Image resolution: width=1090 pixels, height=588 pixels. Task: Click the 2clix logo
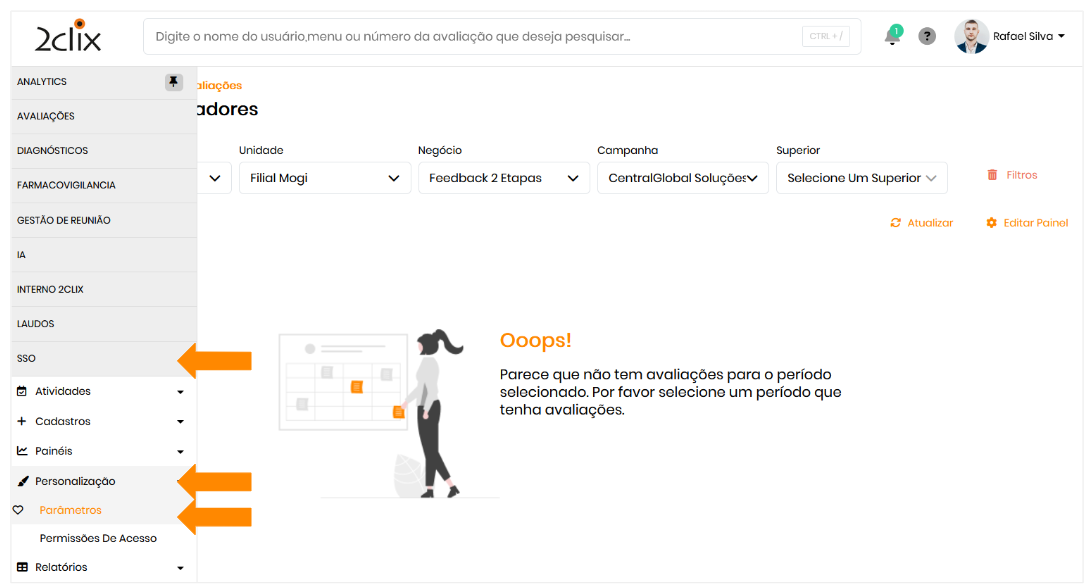(68, 36)
